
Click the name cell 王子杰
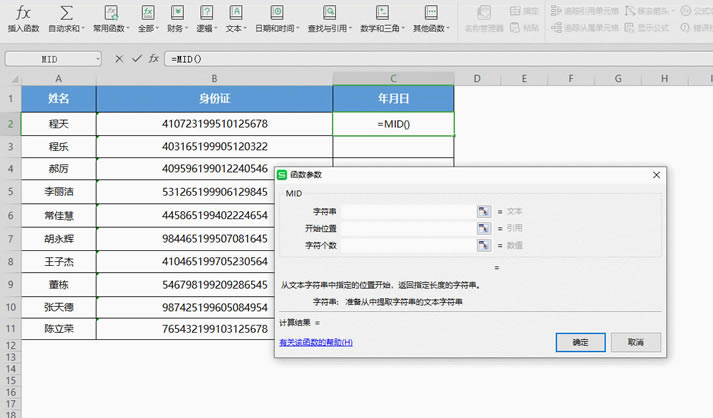click(x=59, y=262)
